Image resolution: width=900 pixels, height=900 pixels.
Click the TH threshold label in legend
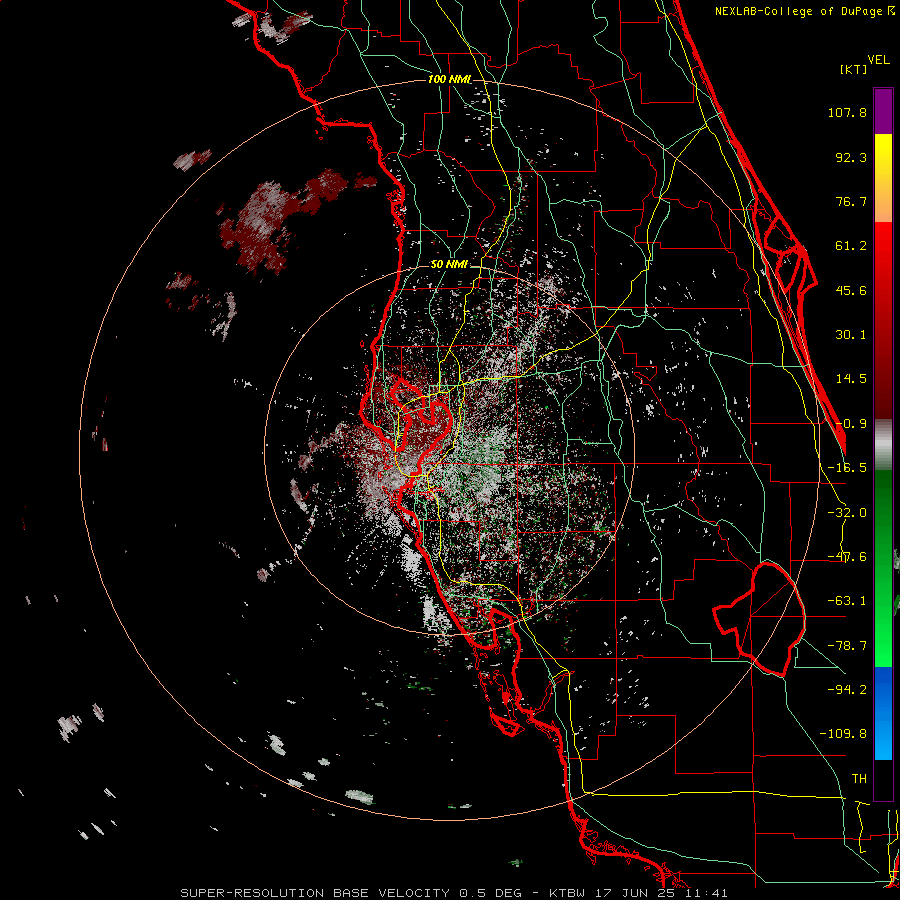[x=859, y=779]
